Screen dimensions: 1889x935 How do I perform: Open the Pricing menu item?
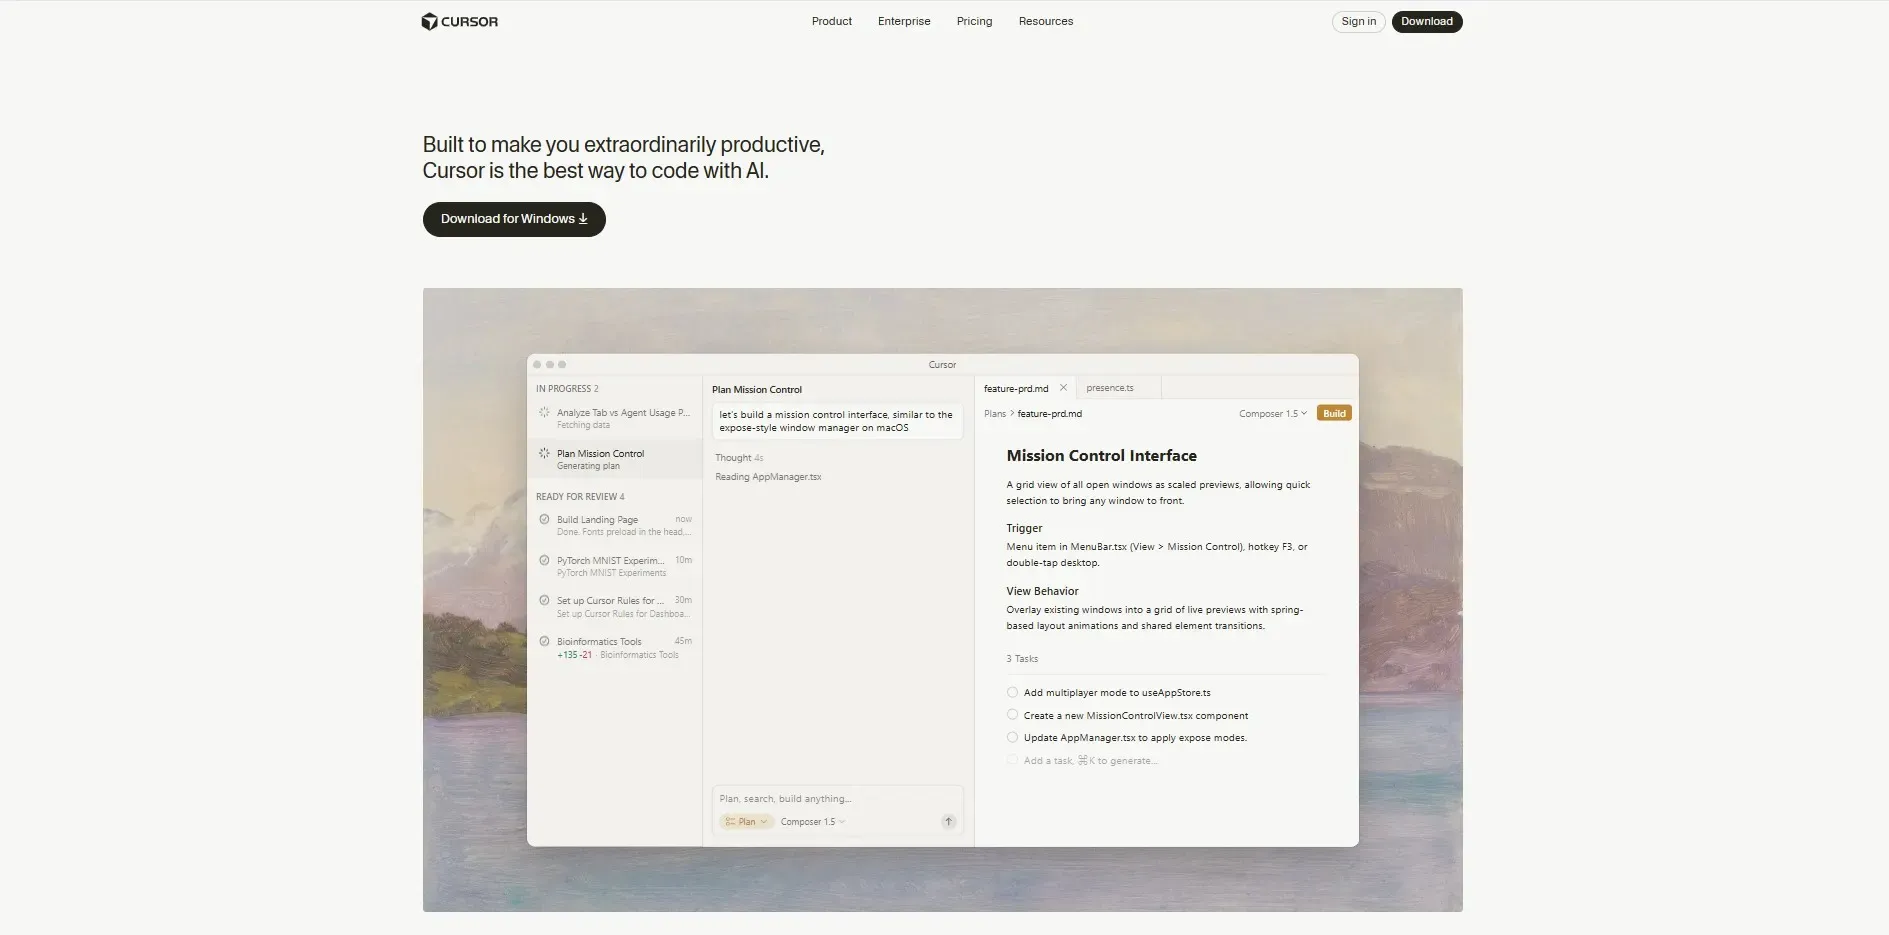pyautogui.click(x=974, y=22)
